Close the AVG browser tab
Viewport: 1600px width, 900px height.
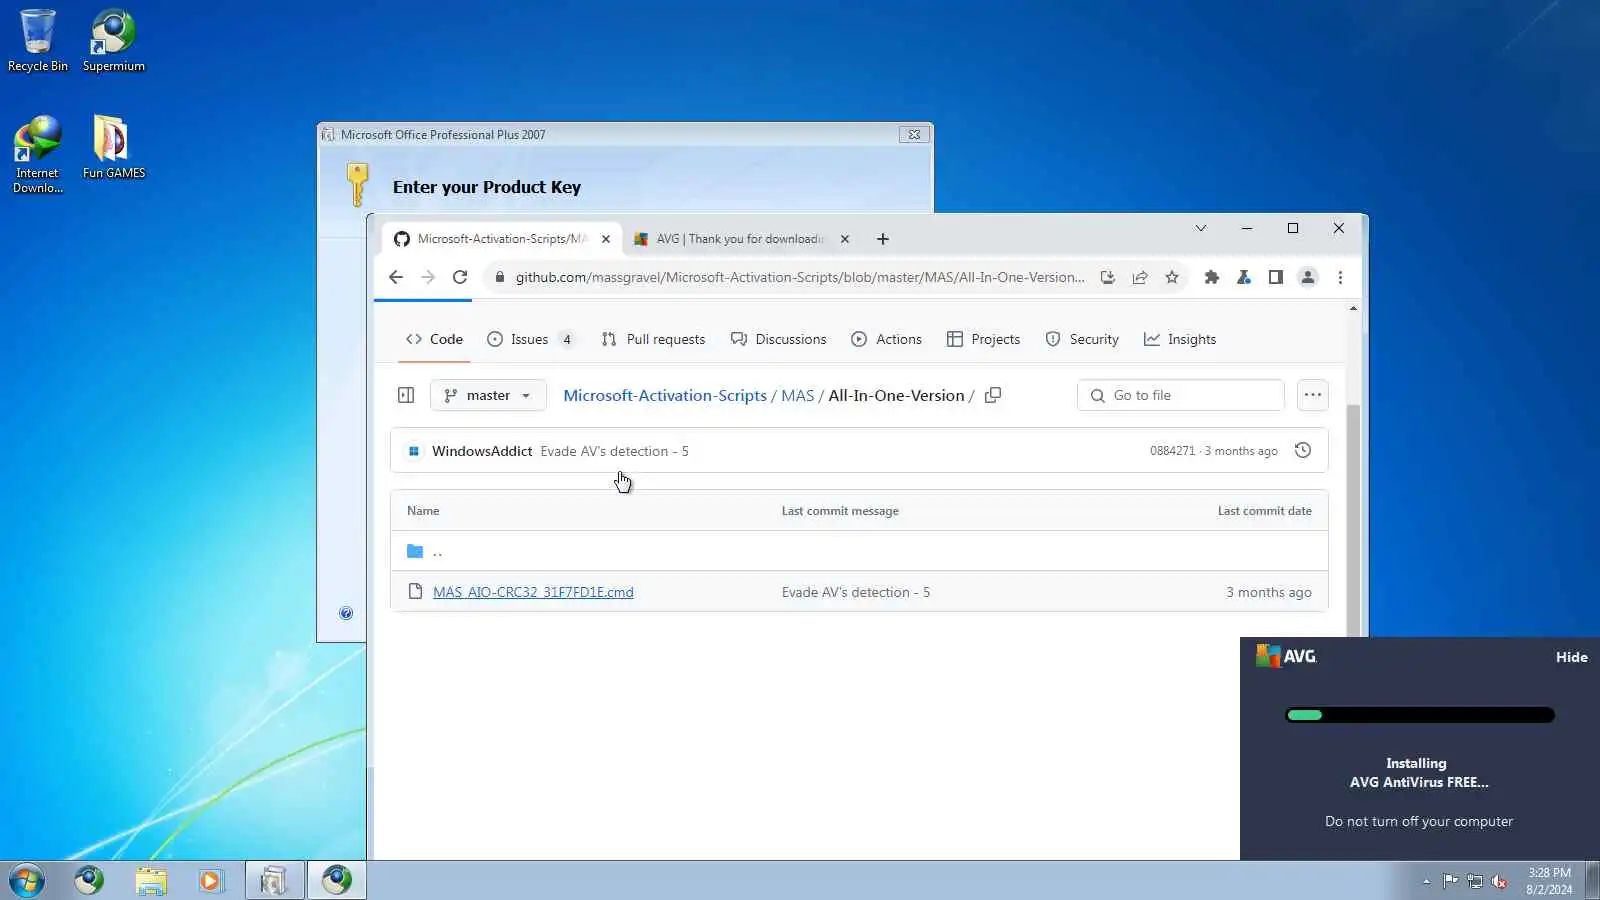(x=845, y=239)
